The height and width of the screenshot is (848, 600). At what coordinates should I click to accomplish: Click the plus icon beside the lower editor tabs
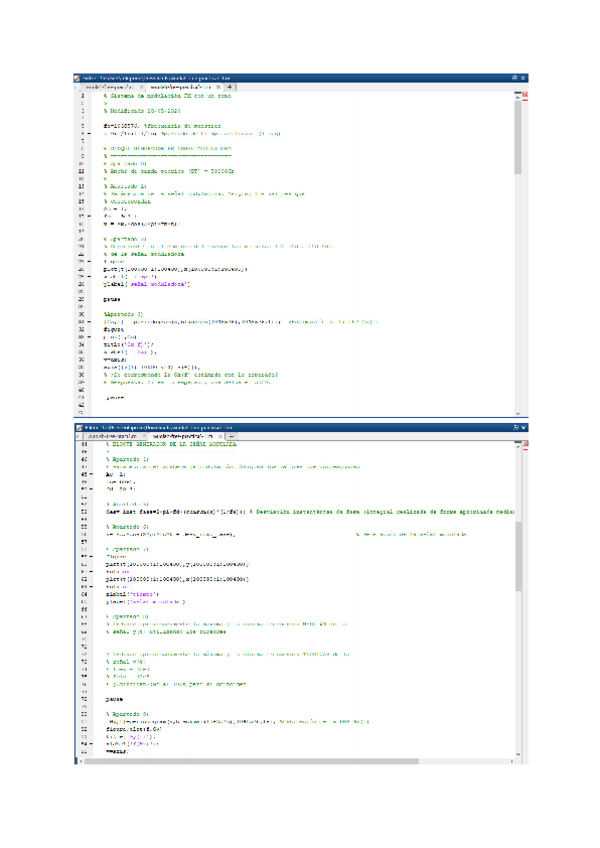tap(231, 437)
